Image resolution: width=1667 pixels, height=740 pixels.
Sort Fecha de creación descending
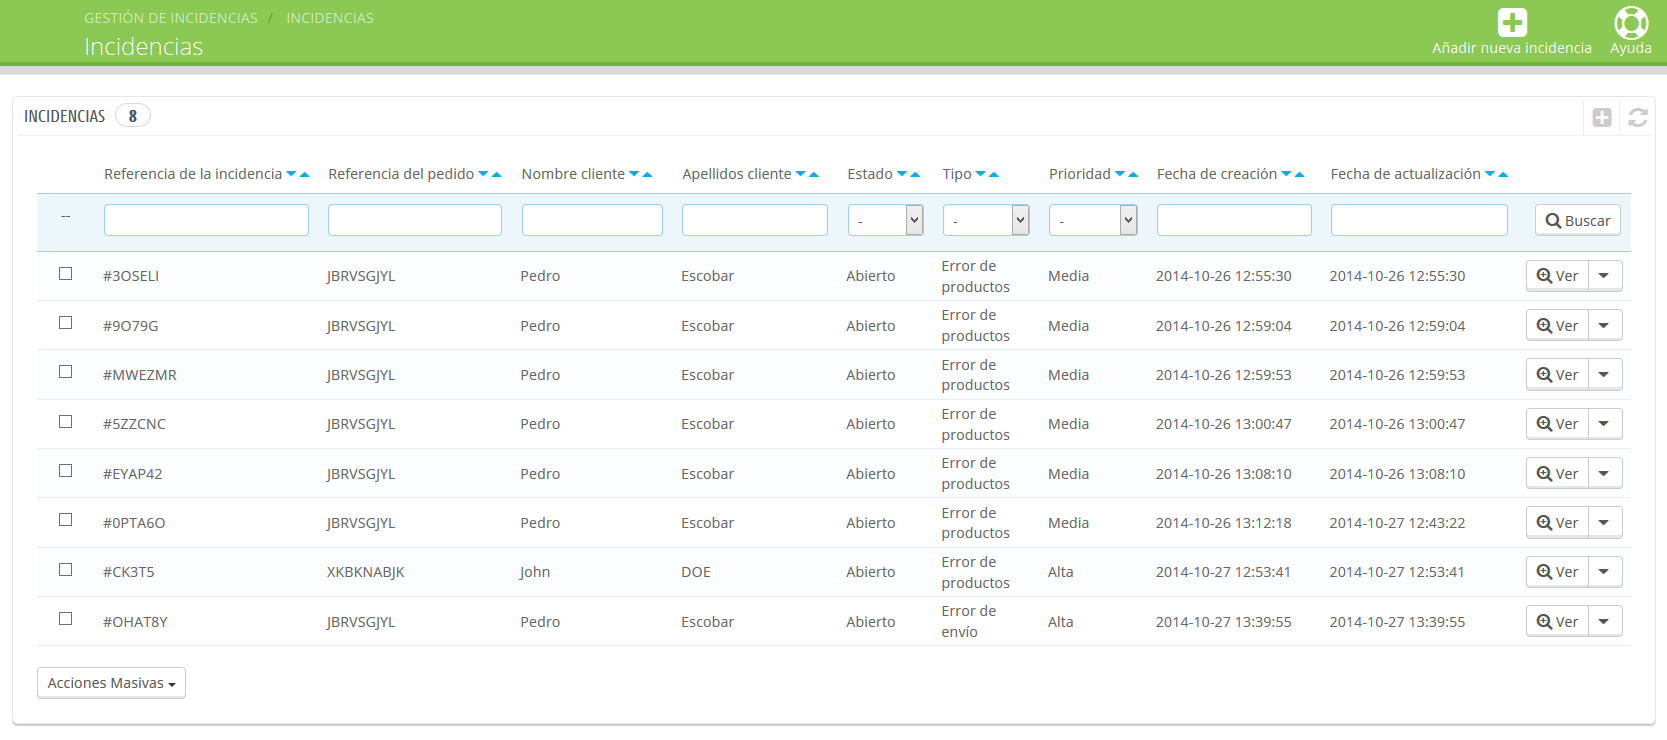[1287, 174]
